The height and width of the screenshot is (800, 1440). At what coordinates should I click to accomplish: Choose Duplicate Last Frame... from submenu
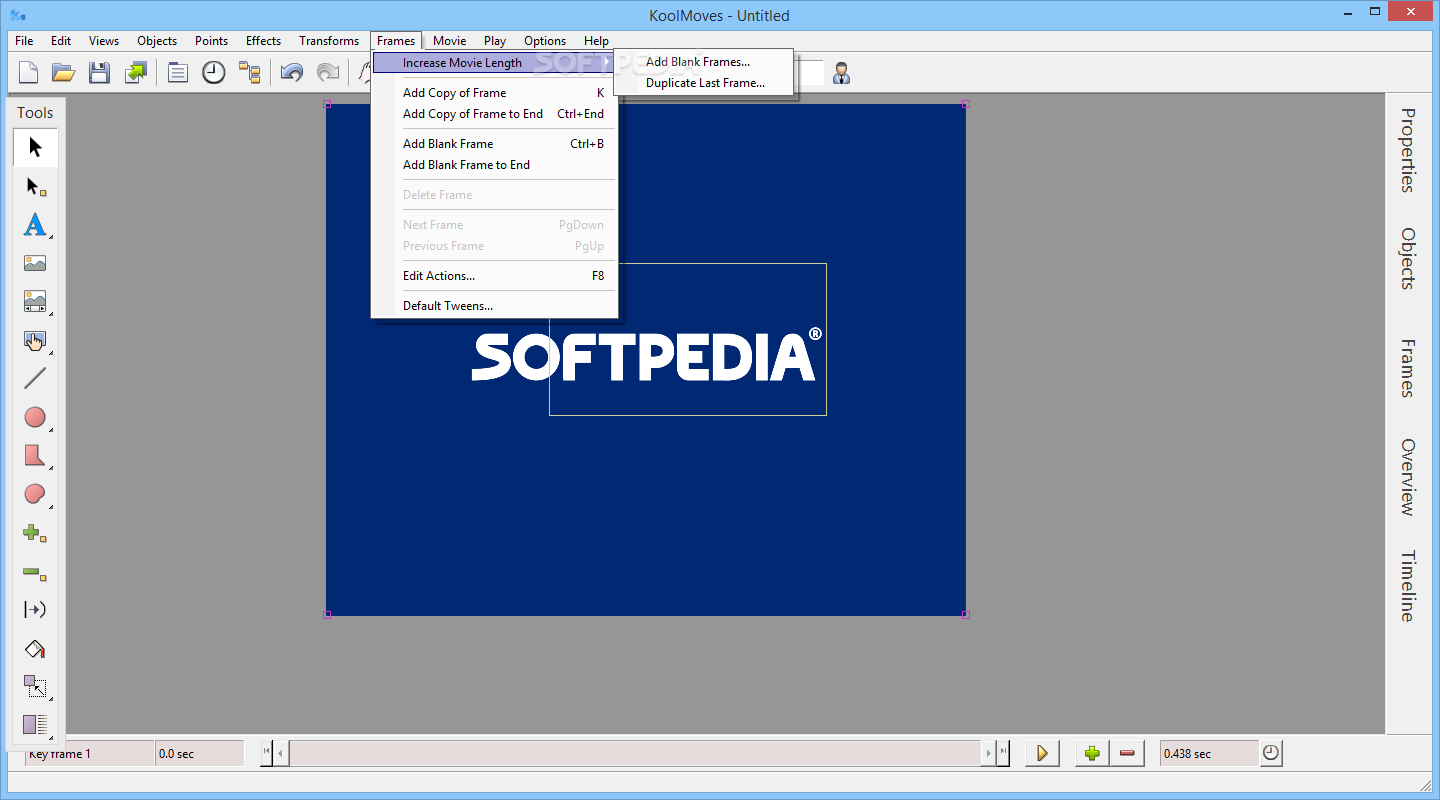(x=704, y=83)
